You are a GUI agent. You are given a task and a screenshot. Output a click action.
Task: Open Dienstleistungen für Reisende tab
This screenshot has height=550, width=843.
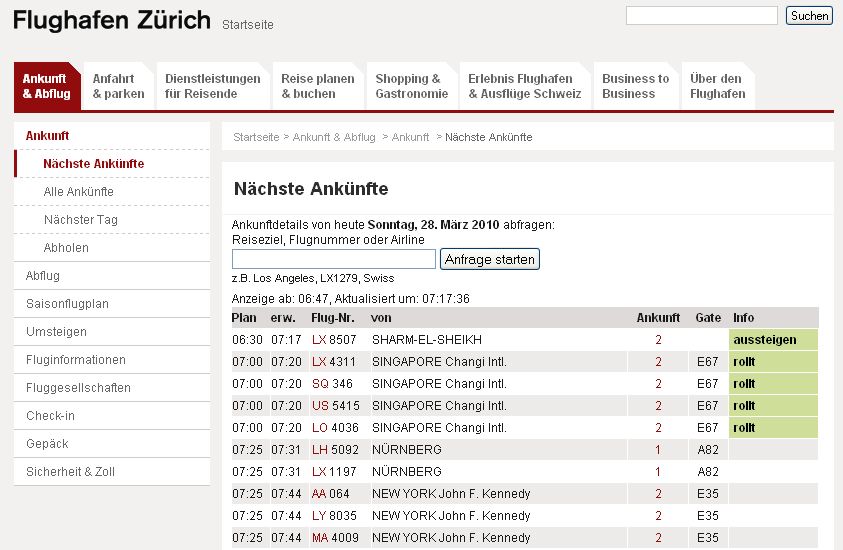[212, 86]
